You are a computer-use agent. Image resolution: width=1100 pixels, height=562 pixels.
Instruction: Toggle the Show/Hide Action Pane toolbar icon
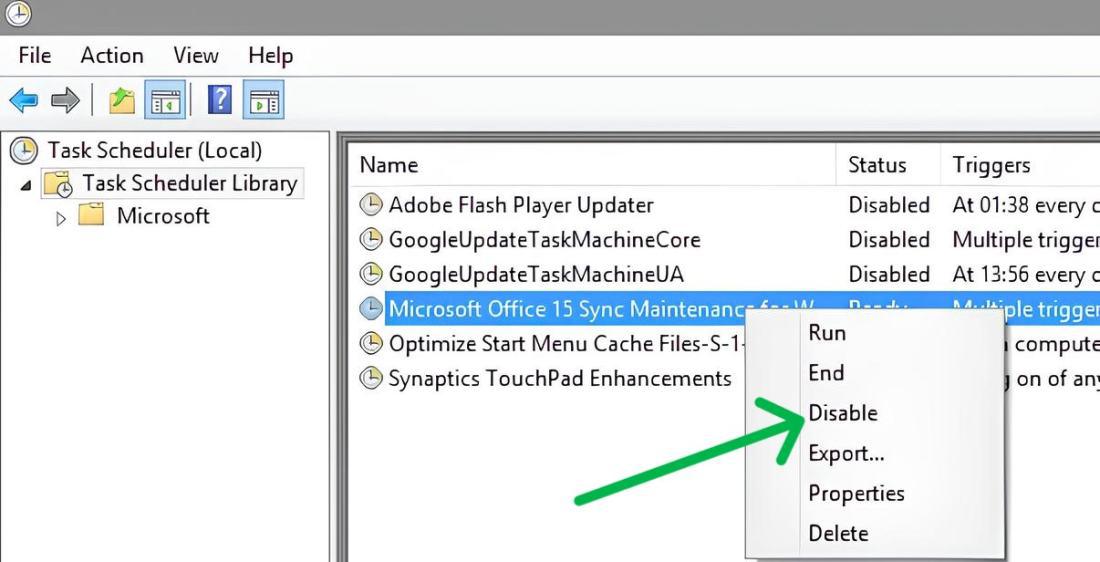[264, 100]
